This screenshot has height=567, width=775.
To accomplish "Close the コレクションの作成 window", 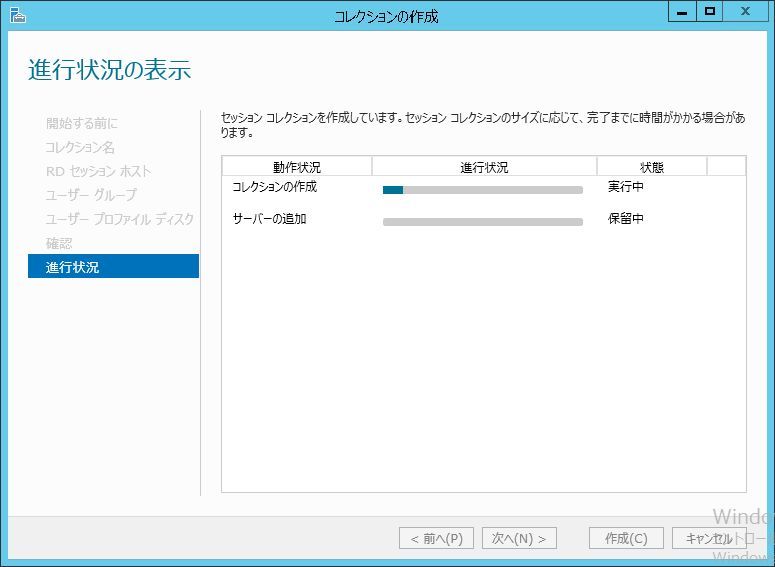I will [745, 12].
